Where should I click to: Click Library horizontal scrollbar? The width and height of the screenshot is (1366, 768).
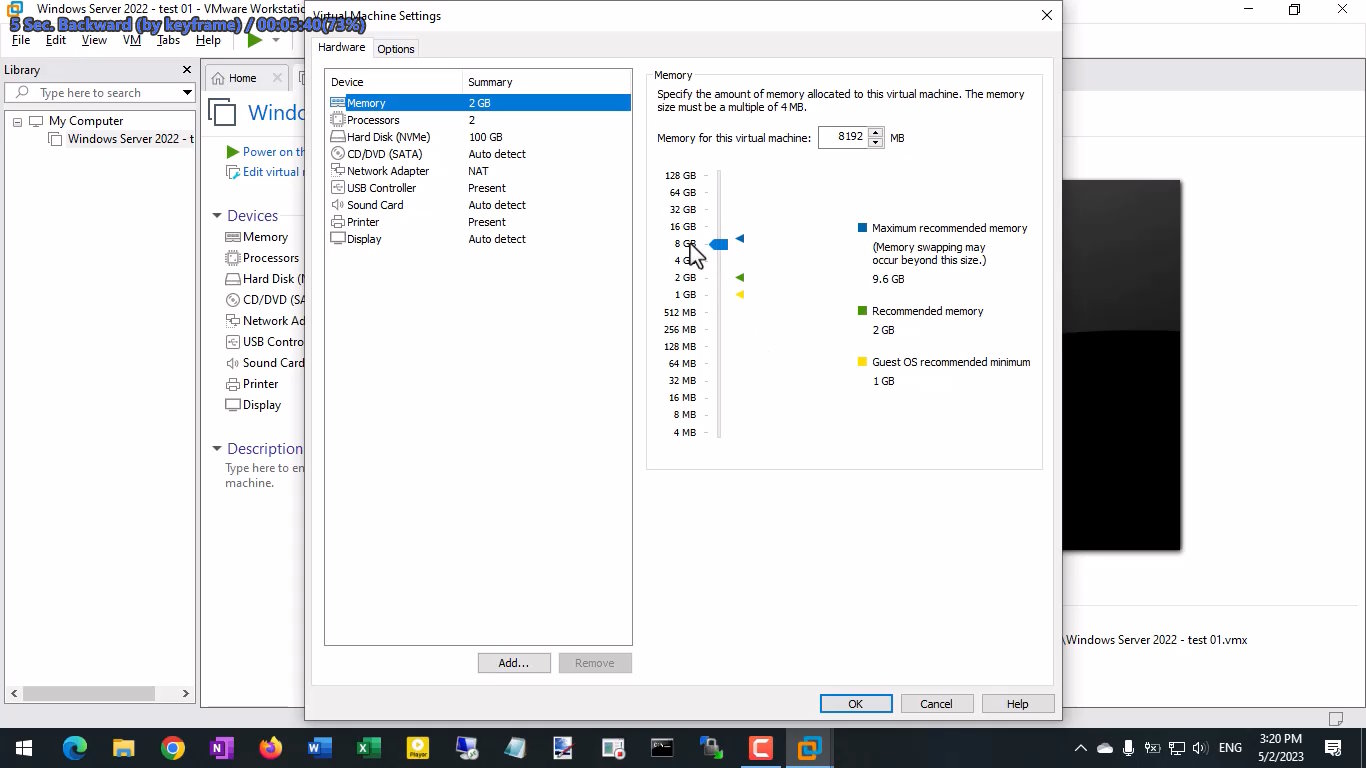click(x=90, y=693)
